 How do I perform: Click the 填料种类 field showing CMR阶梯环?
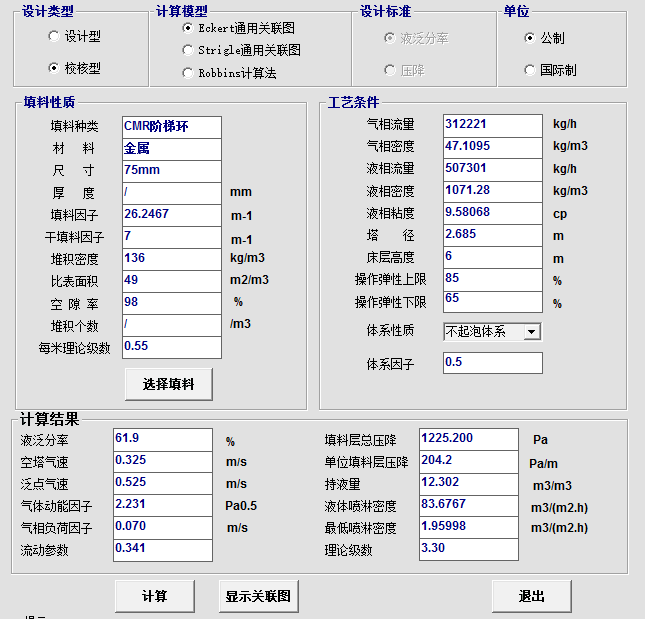click(x=172, y=127)
